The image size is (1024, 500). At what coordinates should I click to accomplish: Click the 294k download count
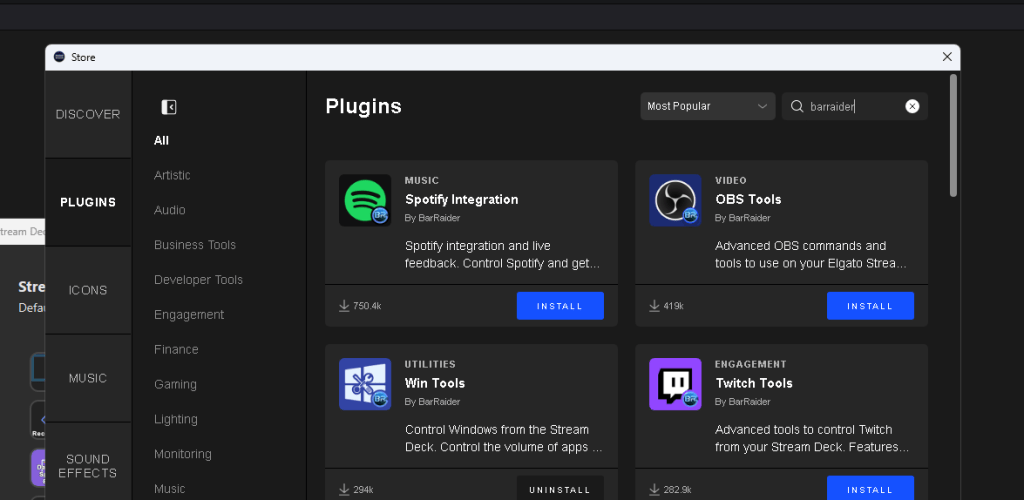click(x=363, y=490)
